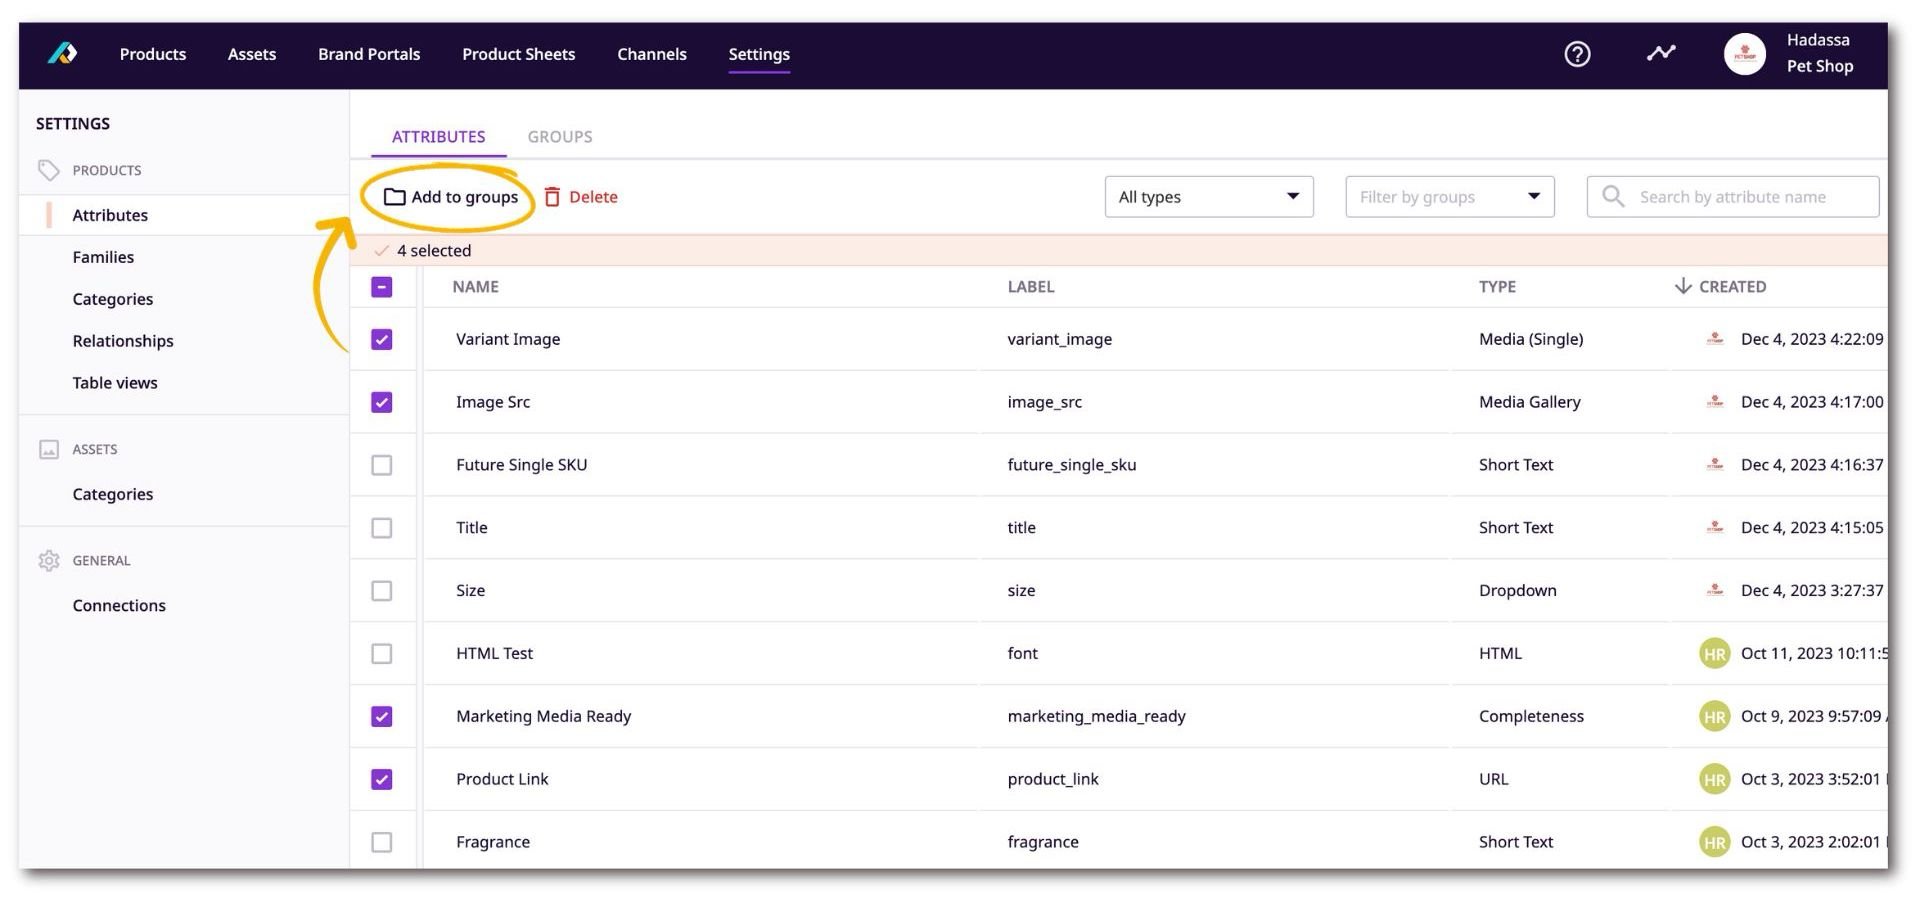Click the Pet Shop profile avatar
Screen dimensions: 1920x905
[x=1745, y=54]
